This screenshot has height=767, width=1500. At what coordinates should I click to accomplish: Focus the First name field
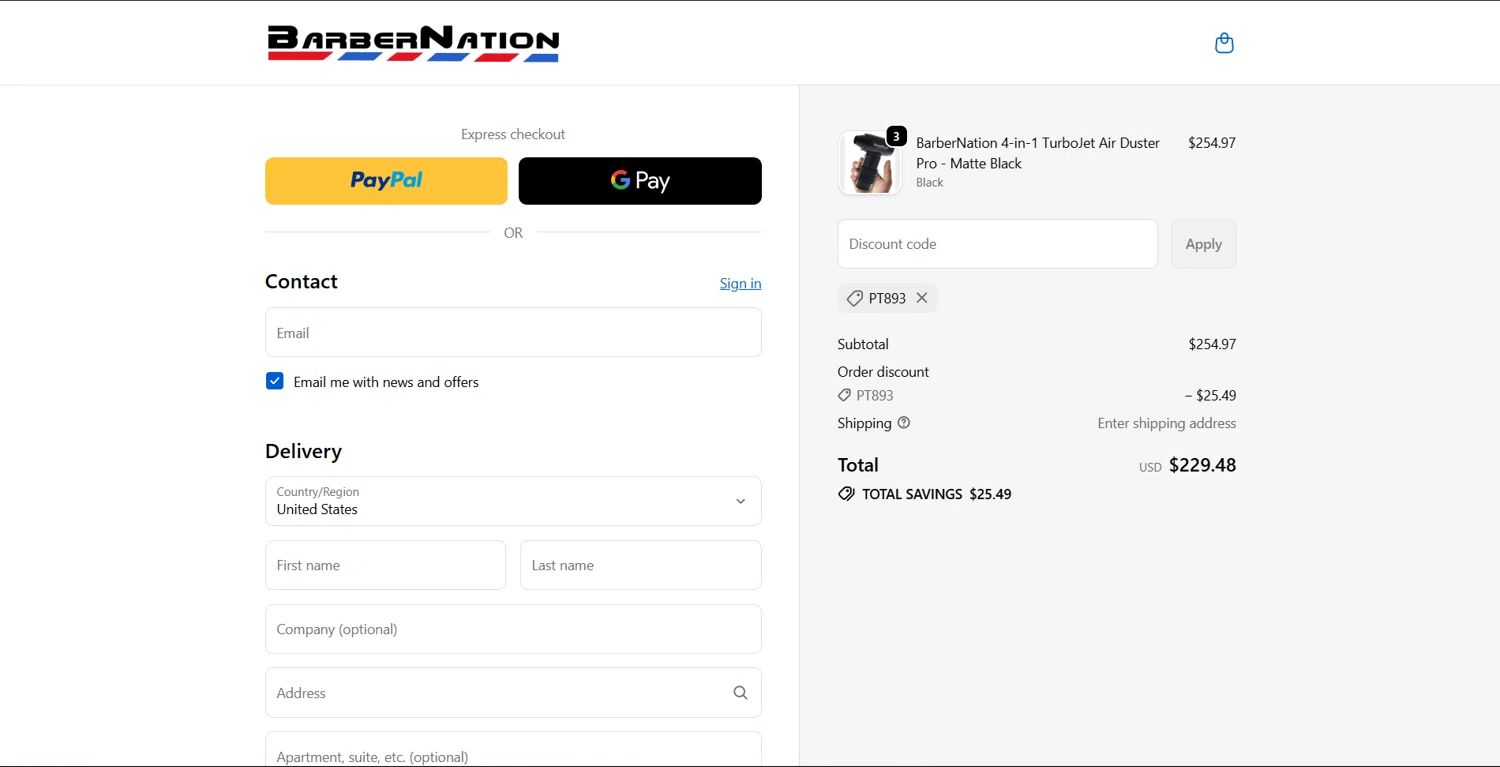point(385,565)
